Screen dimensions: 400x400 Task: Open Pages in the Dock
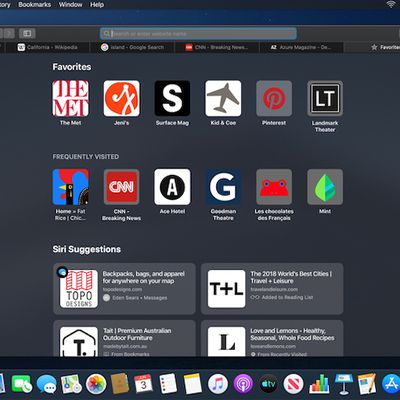point(367,384)
